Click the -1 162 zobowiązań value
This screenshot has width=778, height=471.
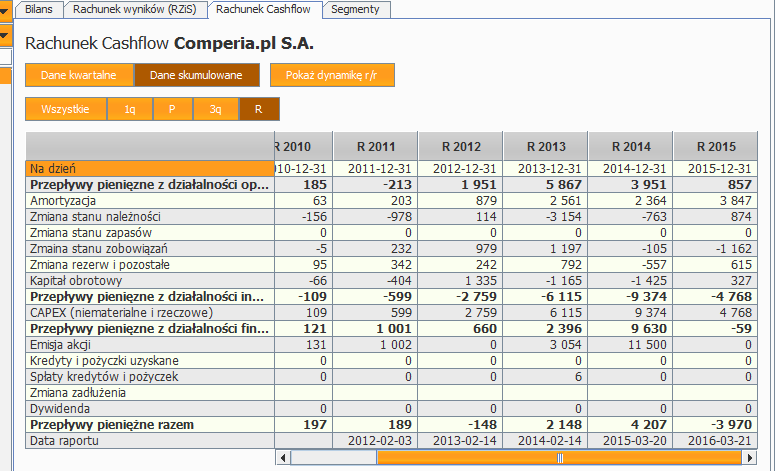[x=733, y=249]
